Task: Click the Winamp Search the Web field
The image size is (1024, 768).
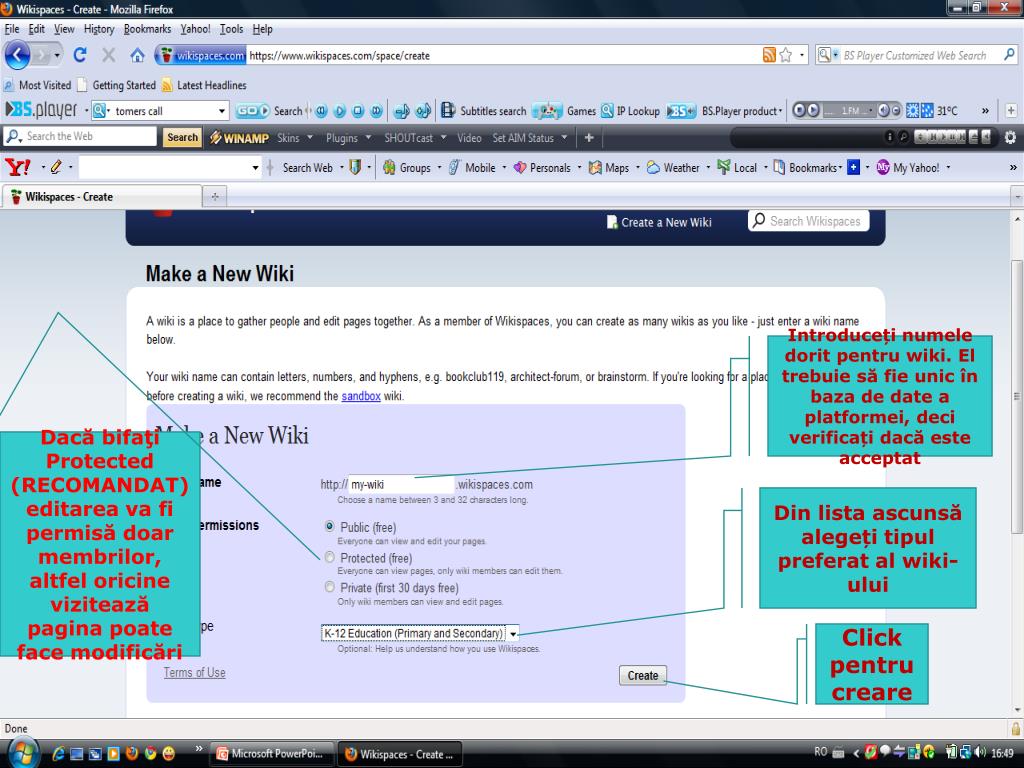Action: pyautogui.click(x=80, y=136)
